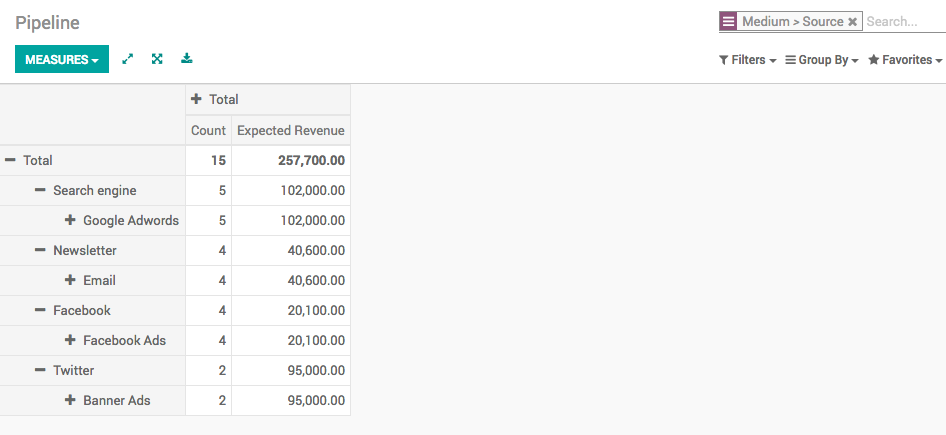Image resolution: width=946 pixels, height=435 pixels.
Task: Expand the Facebook Ads row
Action: pyautogui.click(x=71, y=340)
